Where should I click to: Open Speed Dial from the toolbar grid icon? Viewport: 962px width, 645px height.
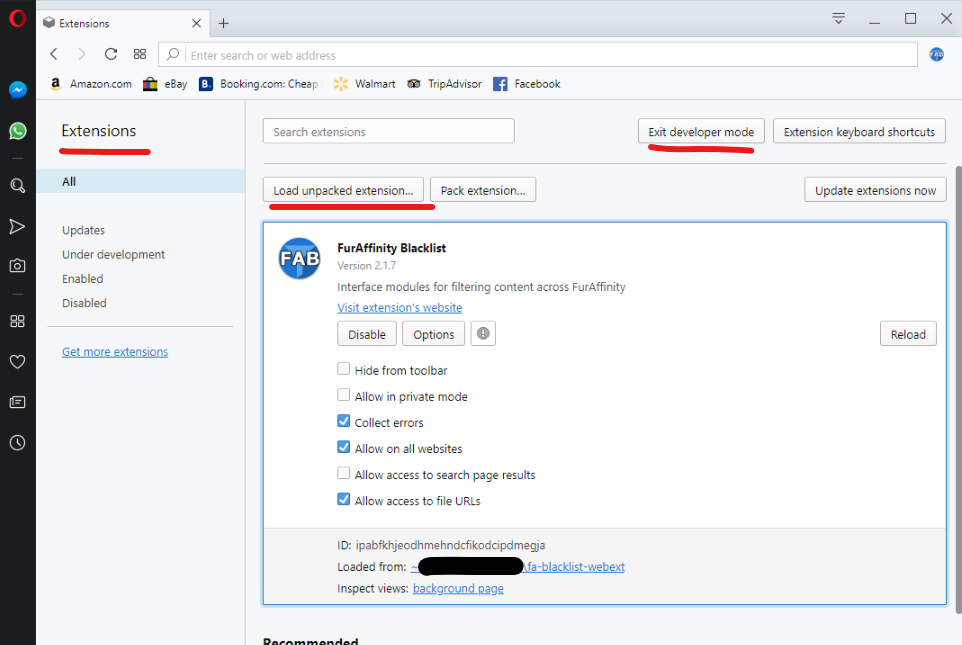(140, 54)
